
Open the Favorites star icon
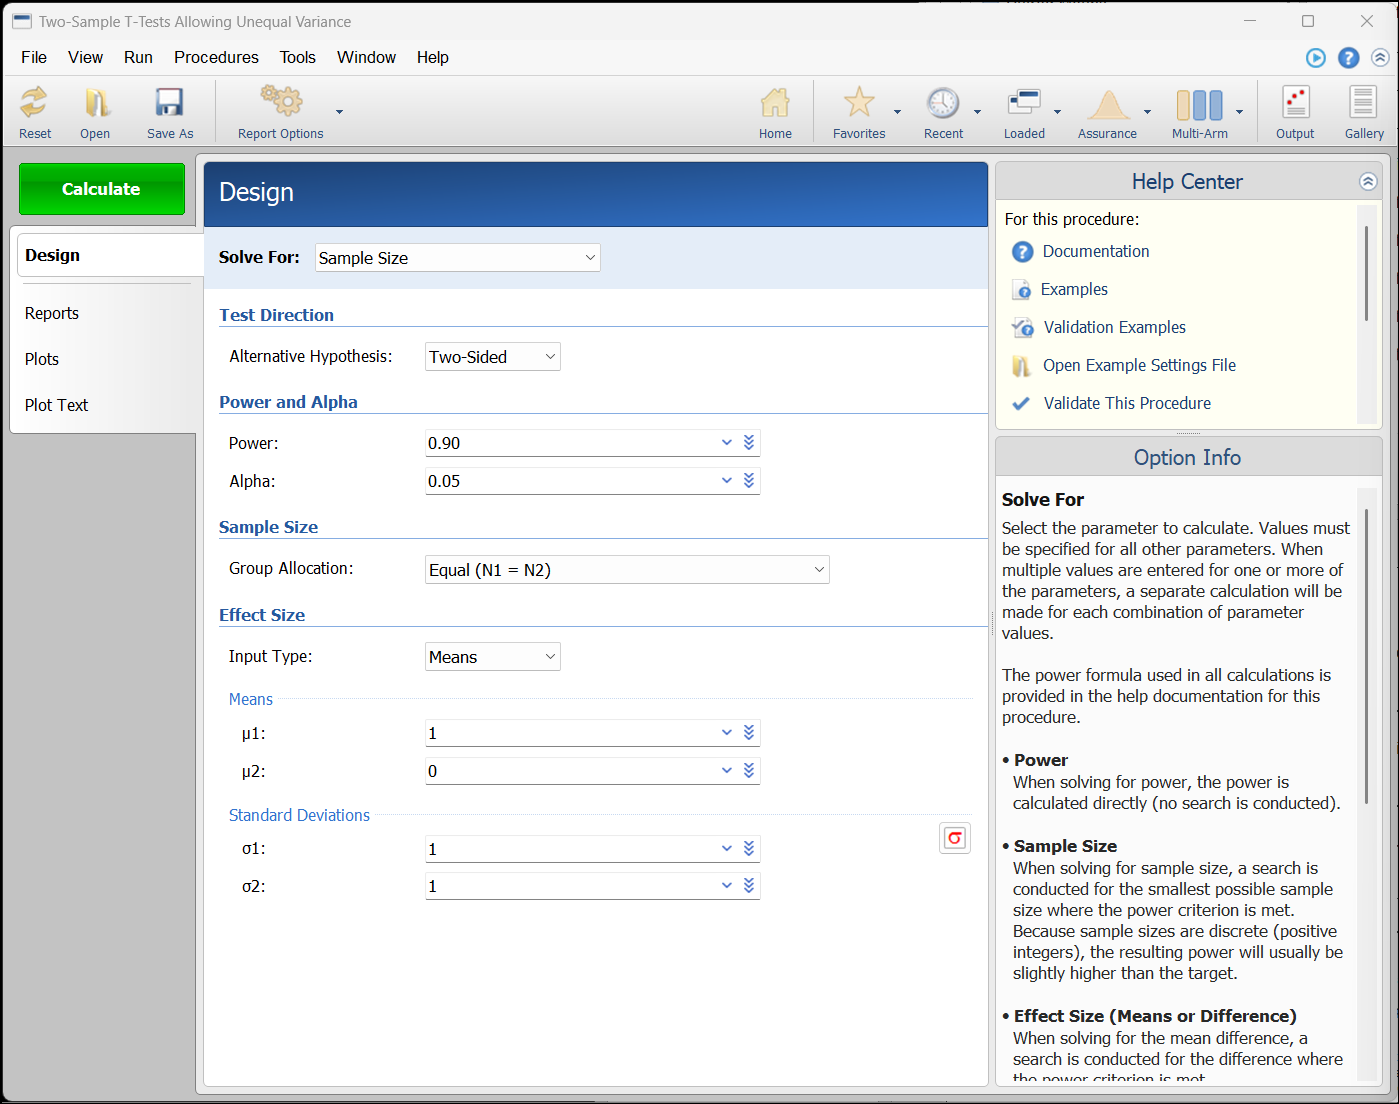(x=858, y=103)
